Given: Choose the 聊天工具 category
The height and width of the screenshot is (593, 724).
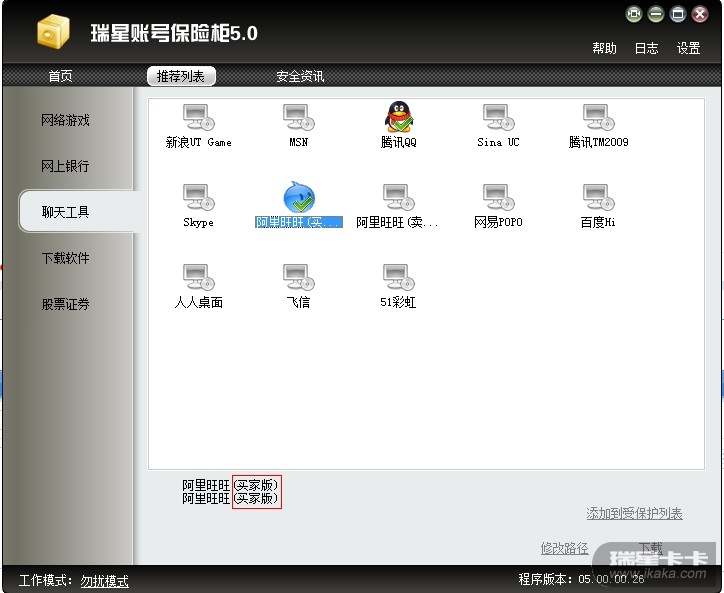Looking at the screenshot, I should [x=78, y=212].
